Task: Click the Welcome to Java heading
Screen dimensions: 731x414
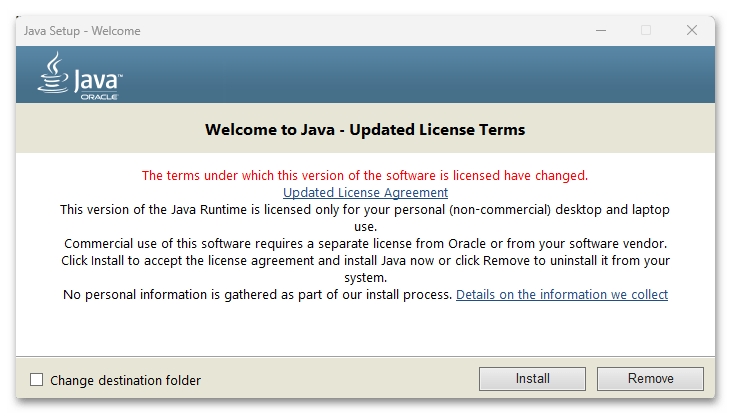Action: pyautogui.click(x=365, y=130)
